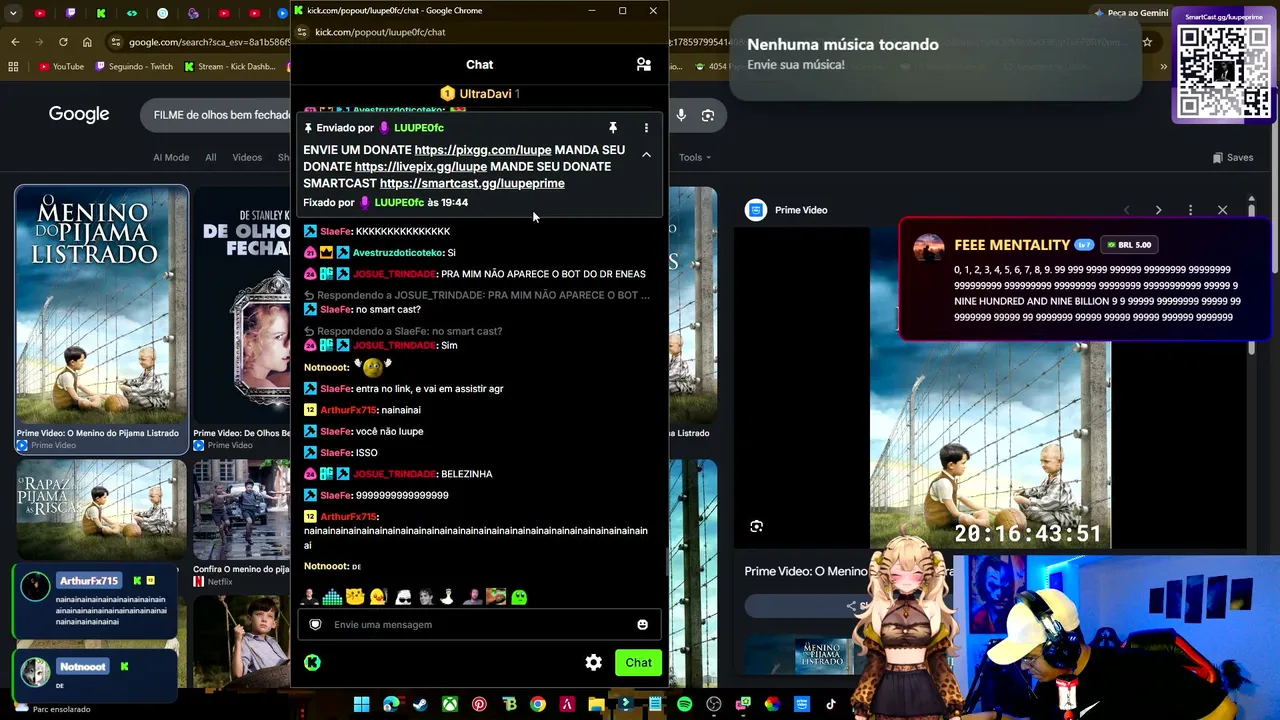Open the Chrome home page button

coord(87,42)
